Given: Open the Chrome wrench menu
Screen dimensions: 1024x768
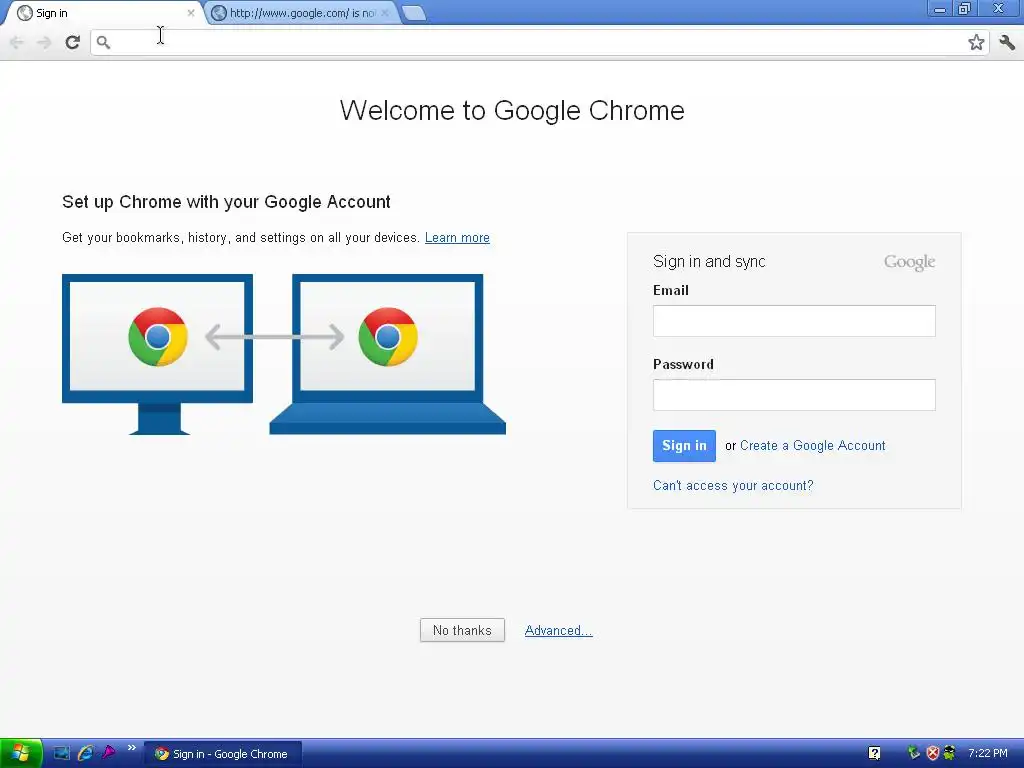Looking at the screenshot, I should tap(1007, 42).
